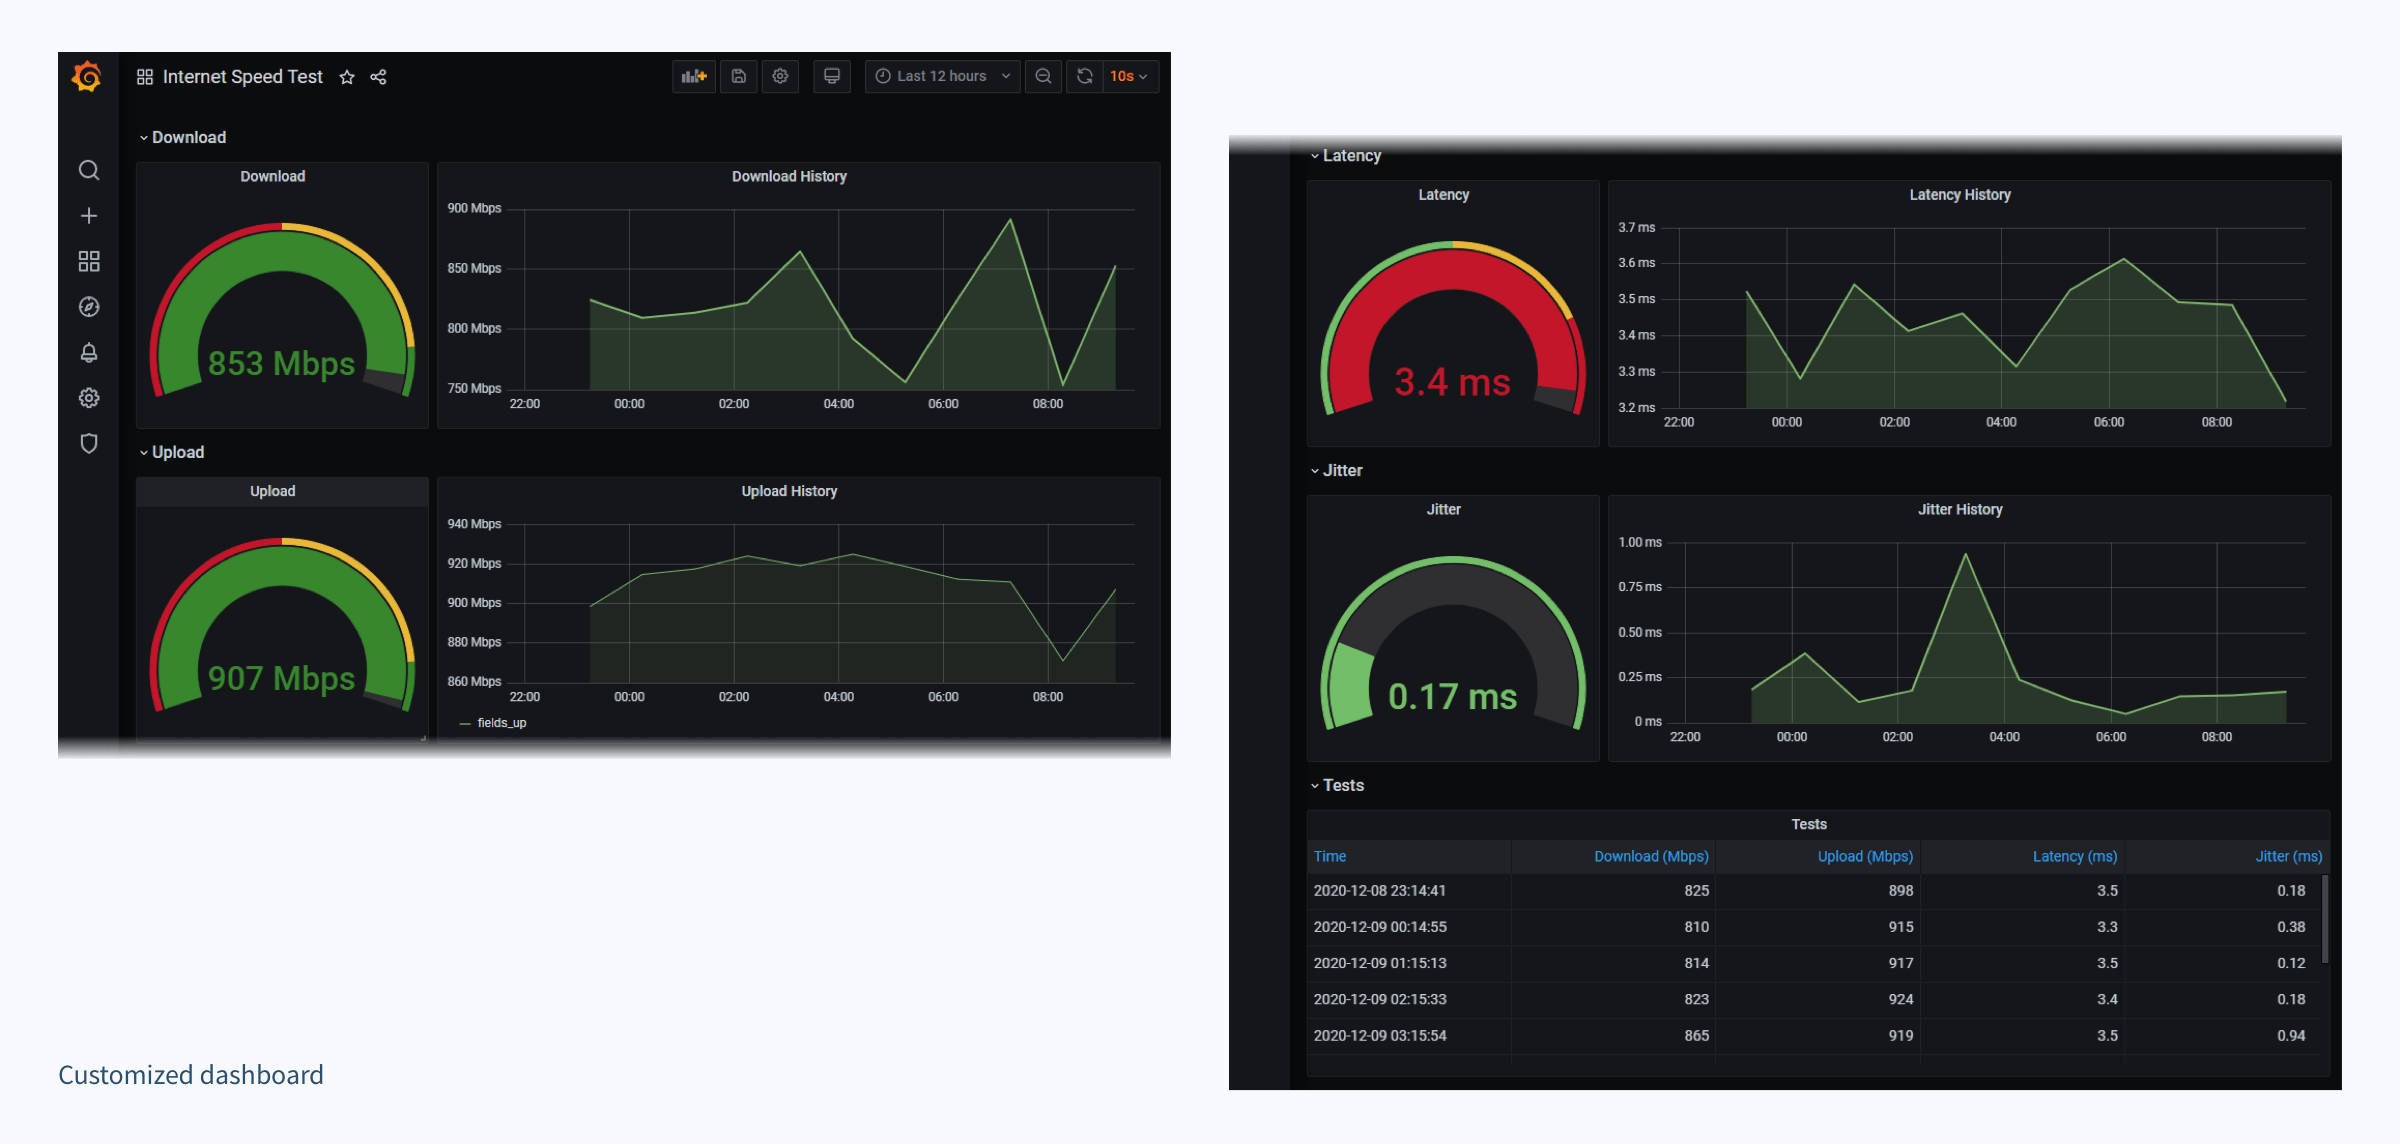Star the Internet Speed Test dashboard
The height and width of the screenshot is (1144, 2400).
(x=347, y=77)
